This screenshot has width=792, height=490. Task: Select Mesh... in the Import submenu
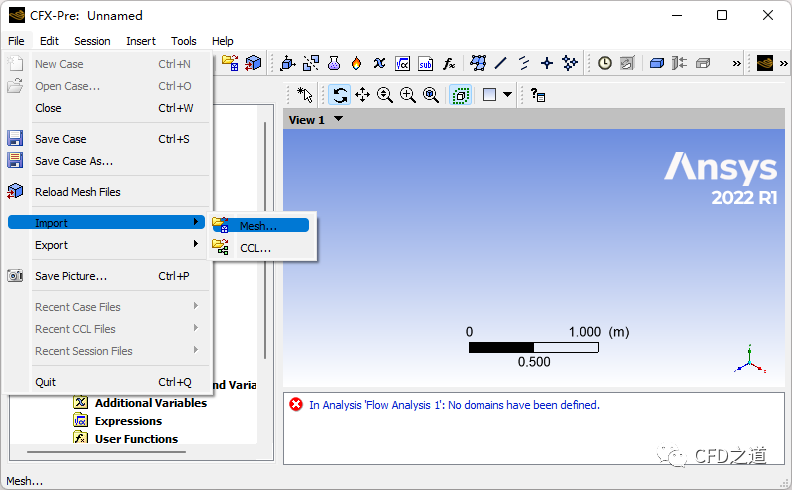click(260, 226)
